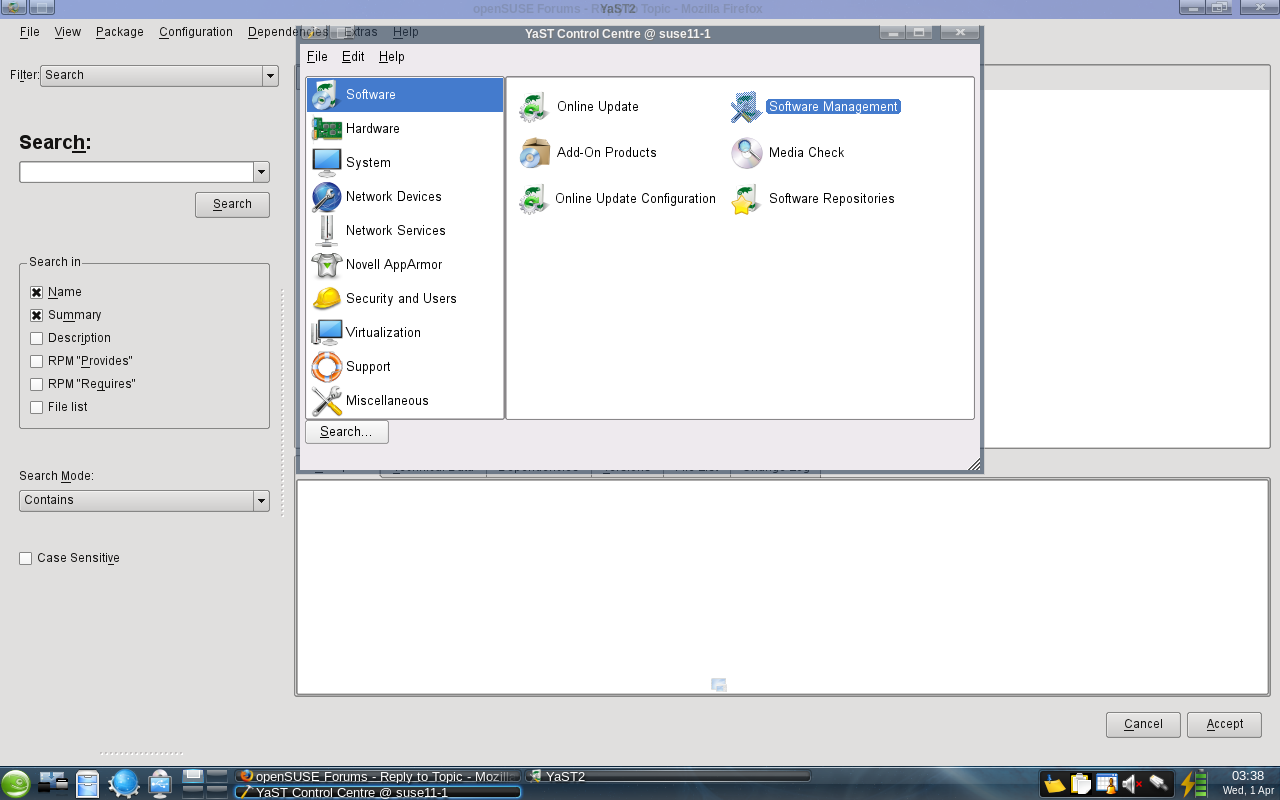Select Security and Users helmet icon
Image resolution: width=1280 pixels, height=800 pixels.
point(326,298)
